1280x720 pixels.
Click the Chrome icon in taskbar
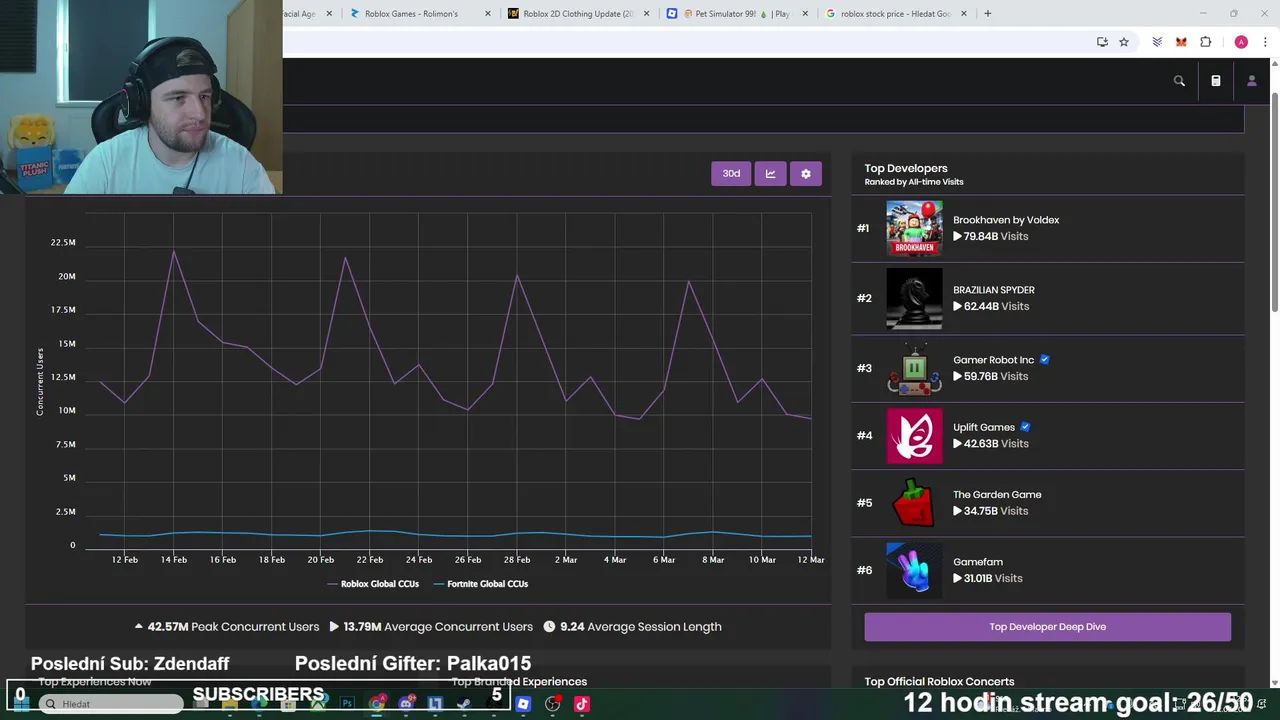point(377,704)
